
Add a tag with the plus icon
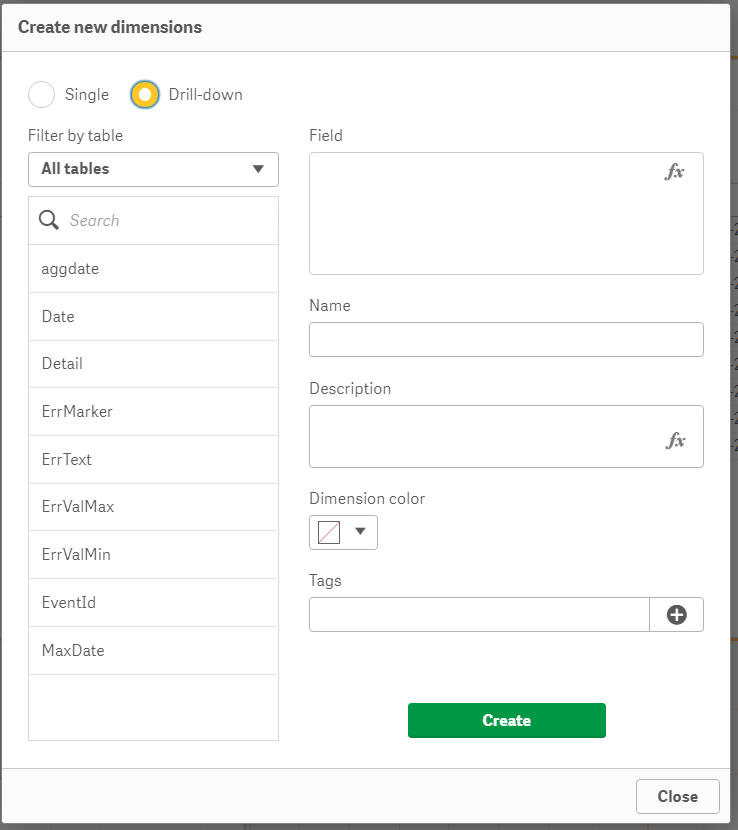677,614
